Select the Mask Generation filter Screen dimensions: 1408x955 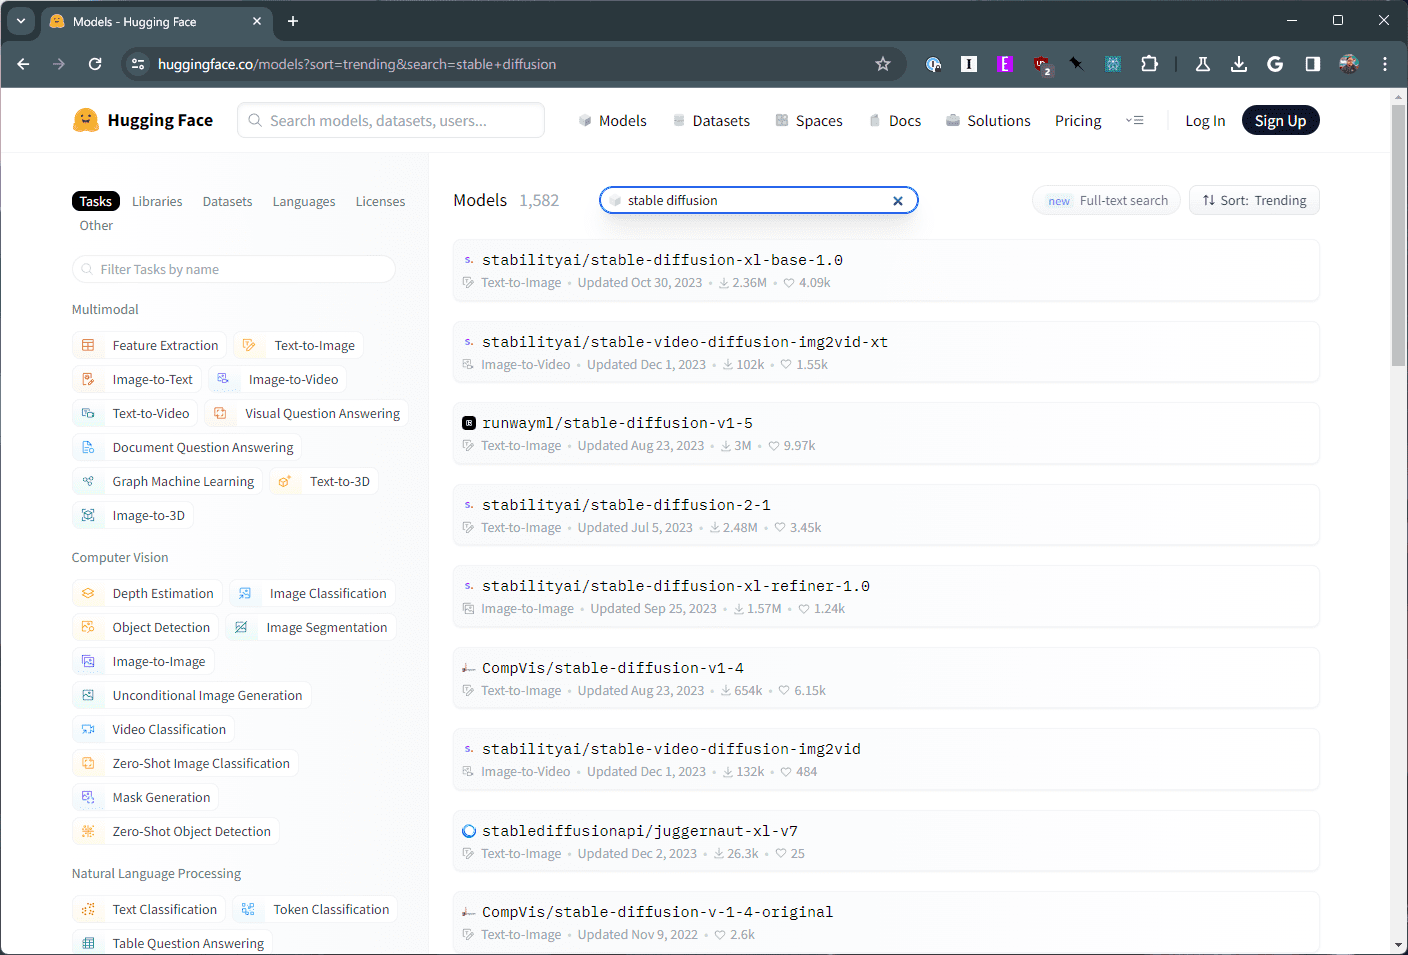coord(146,797)
